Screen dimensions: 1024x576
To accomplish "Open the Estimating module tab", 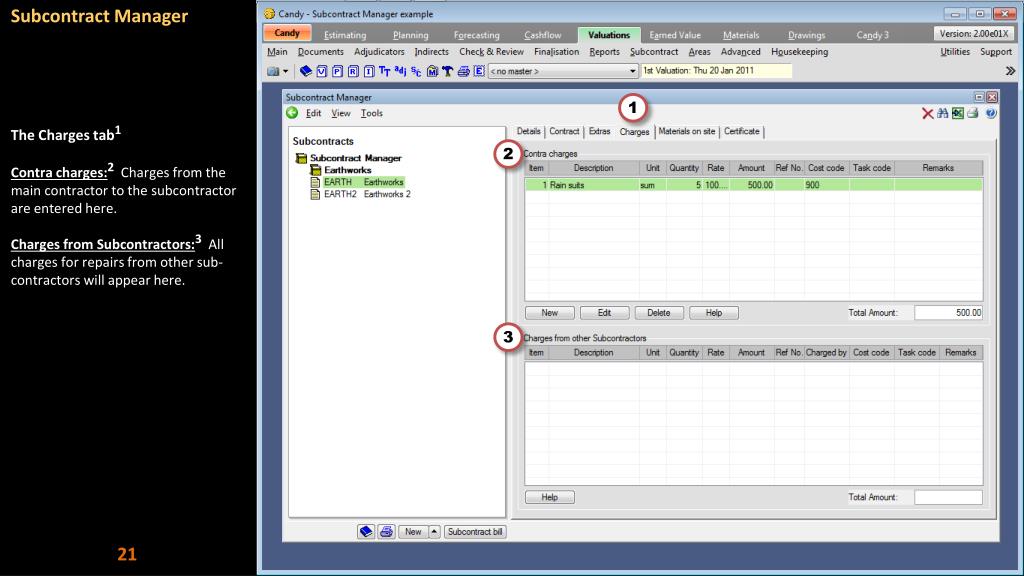I will [x=345, y=35].
